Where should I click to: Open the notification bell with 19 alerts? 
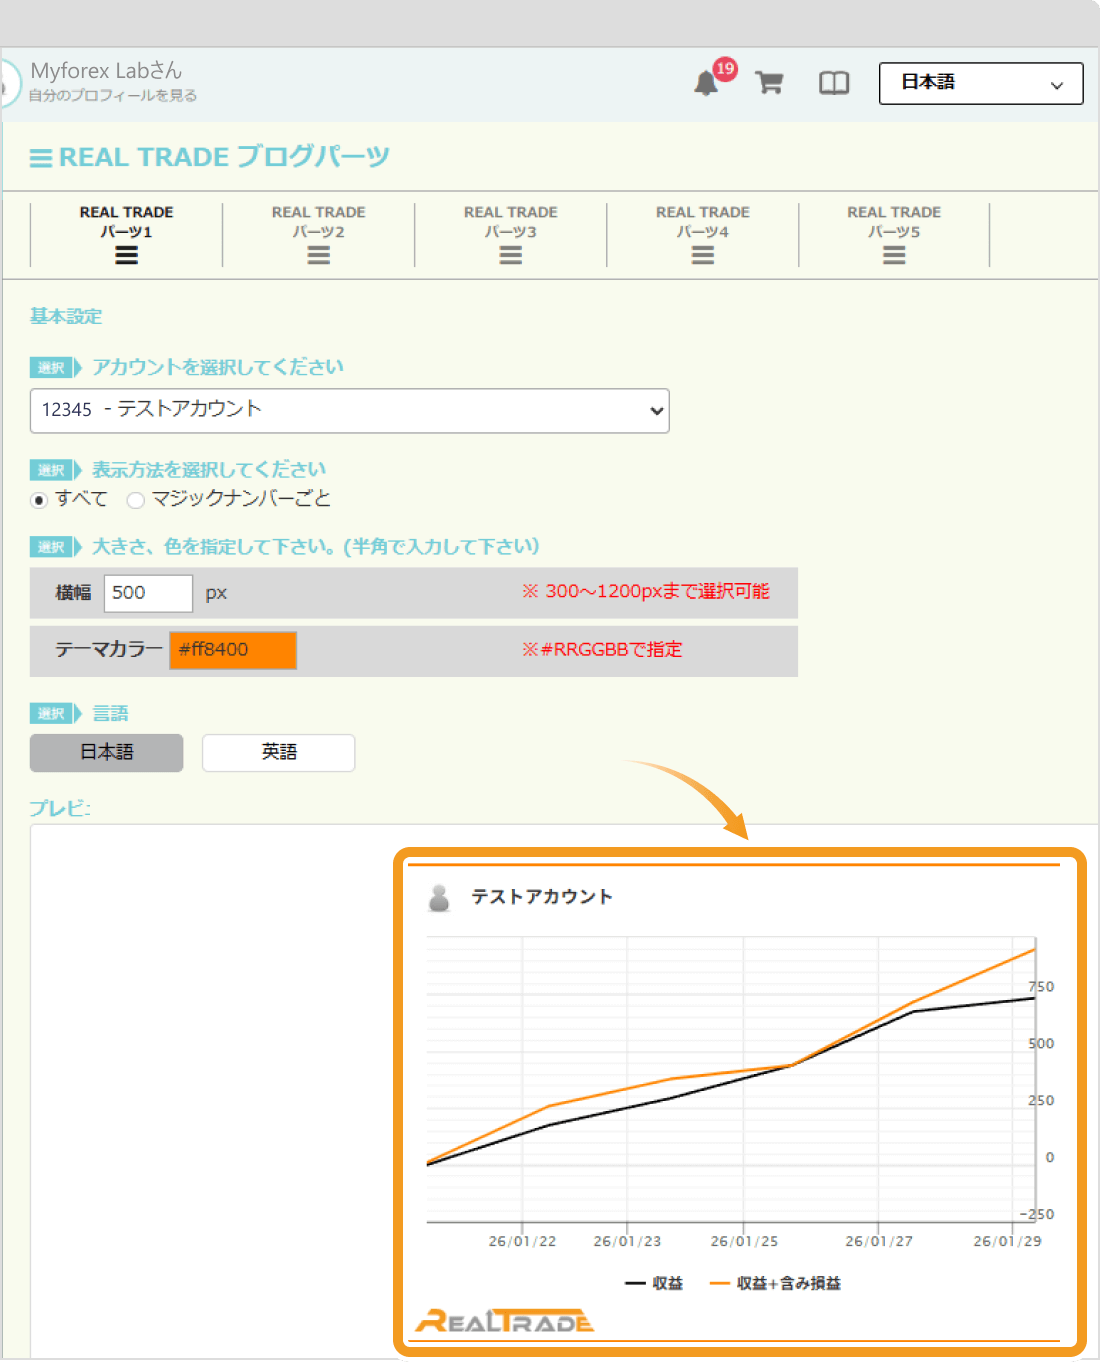pos(708,83)
